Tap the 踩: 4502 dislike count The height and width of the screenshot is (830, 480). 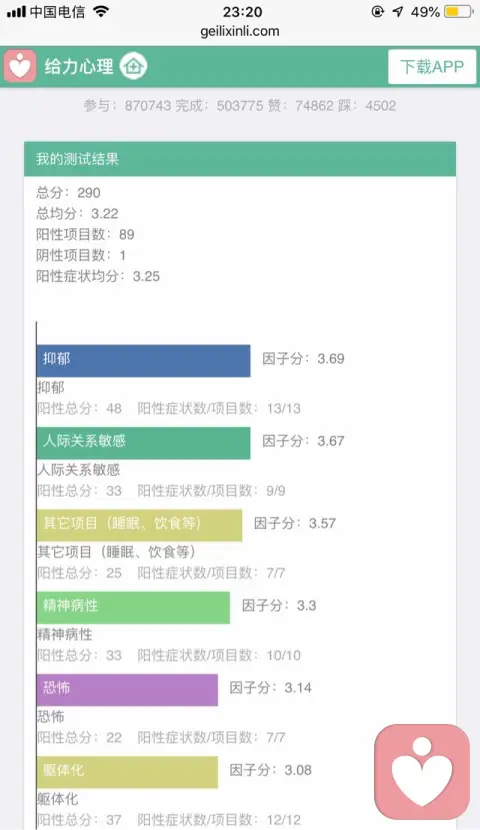(x=367, y=105)
